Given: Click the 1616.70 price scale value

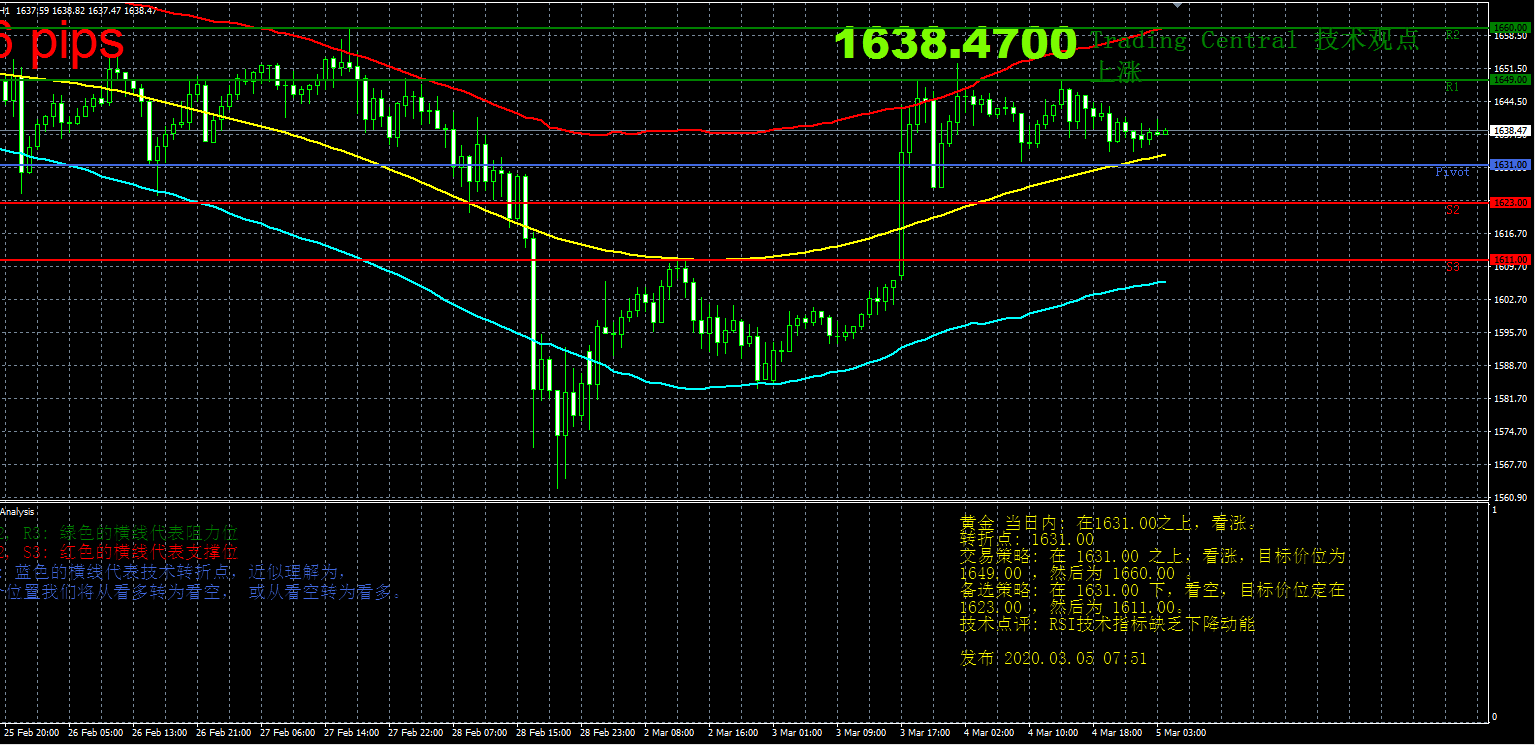Looking at the screenshot, I should (x=1509, y=233).
